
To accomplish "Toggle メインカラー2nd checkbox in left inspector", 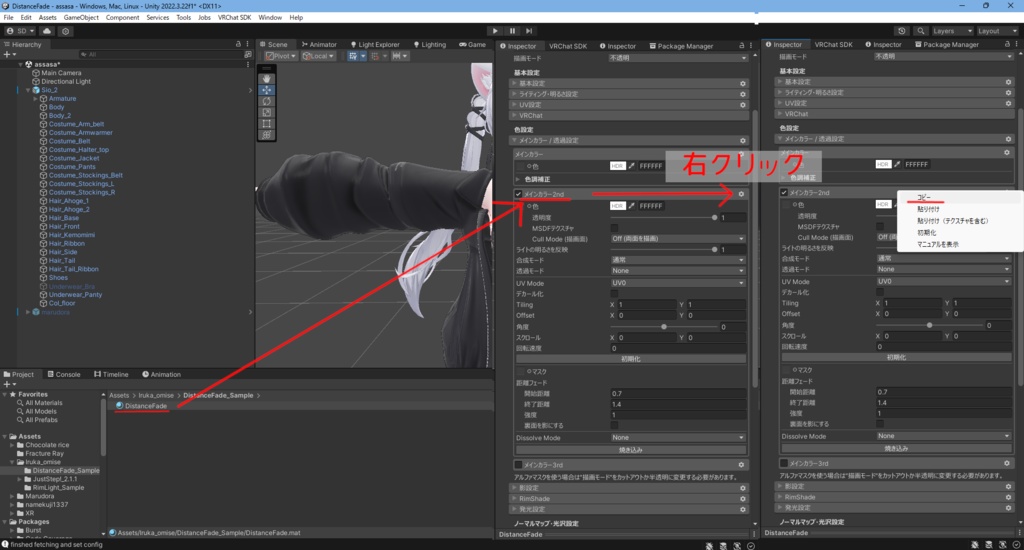I will pos(519,194).
